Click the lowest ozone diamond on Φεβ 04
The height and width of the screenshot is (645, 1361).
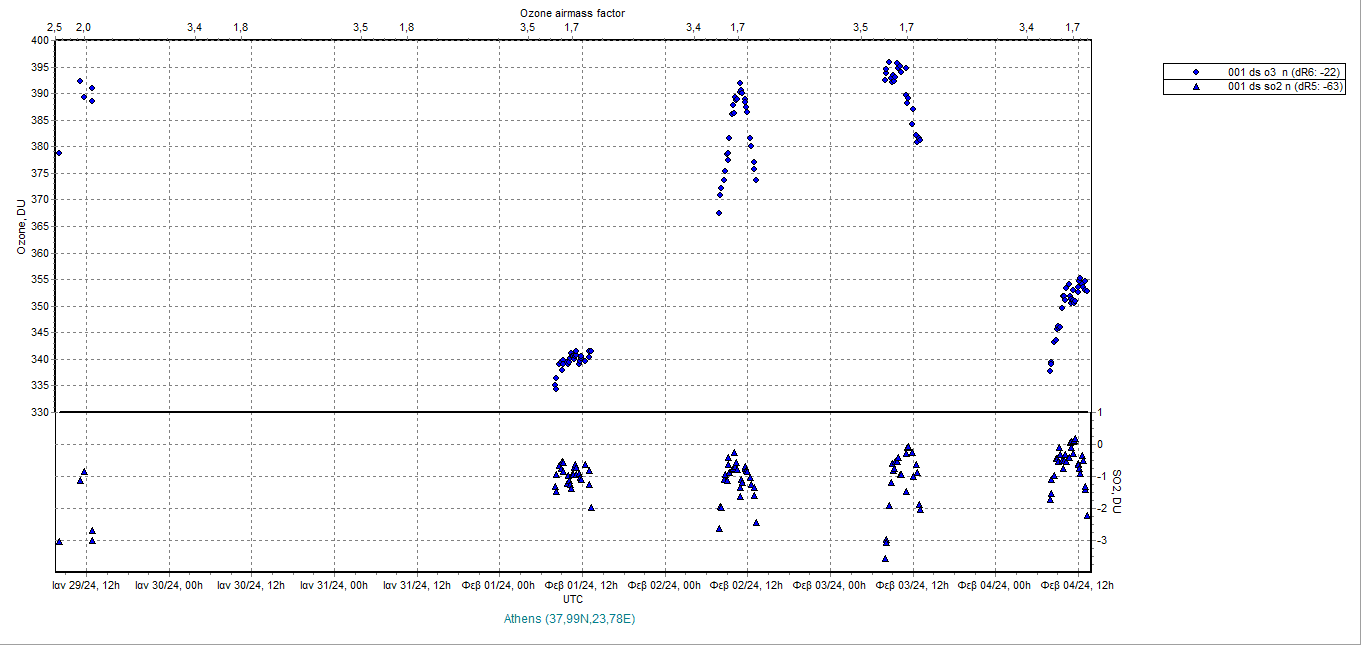[x=1050, y=370]
